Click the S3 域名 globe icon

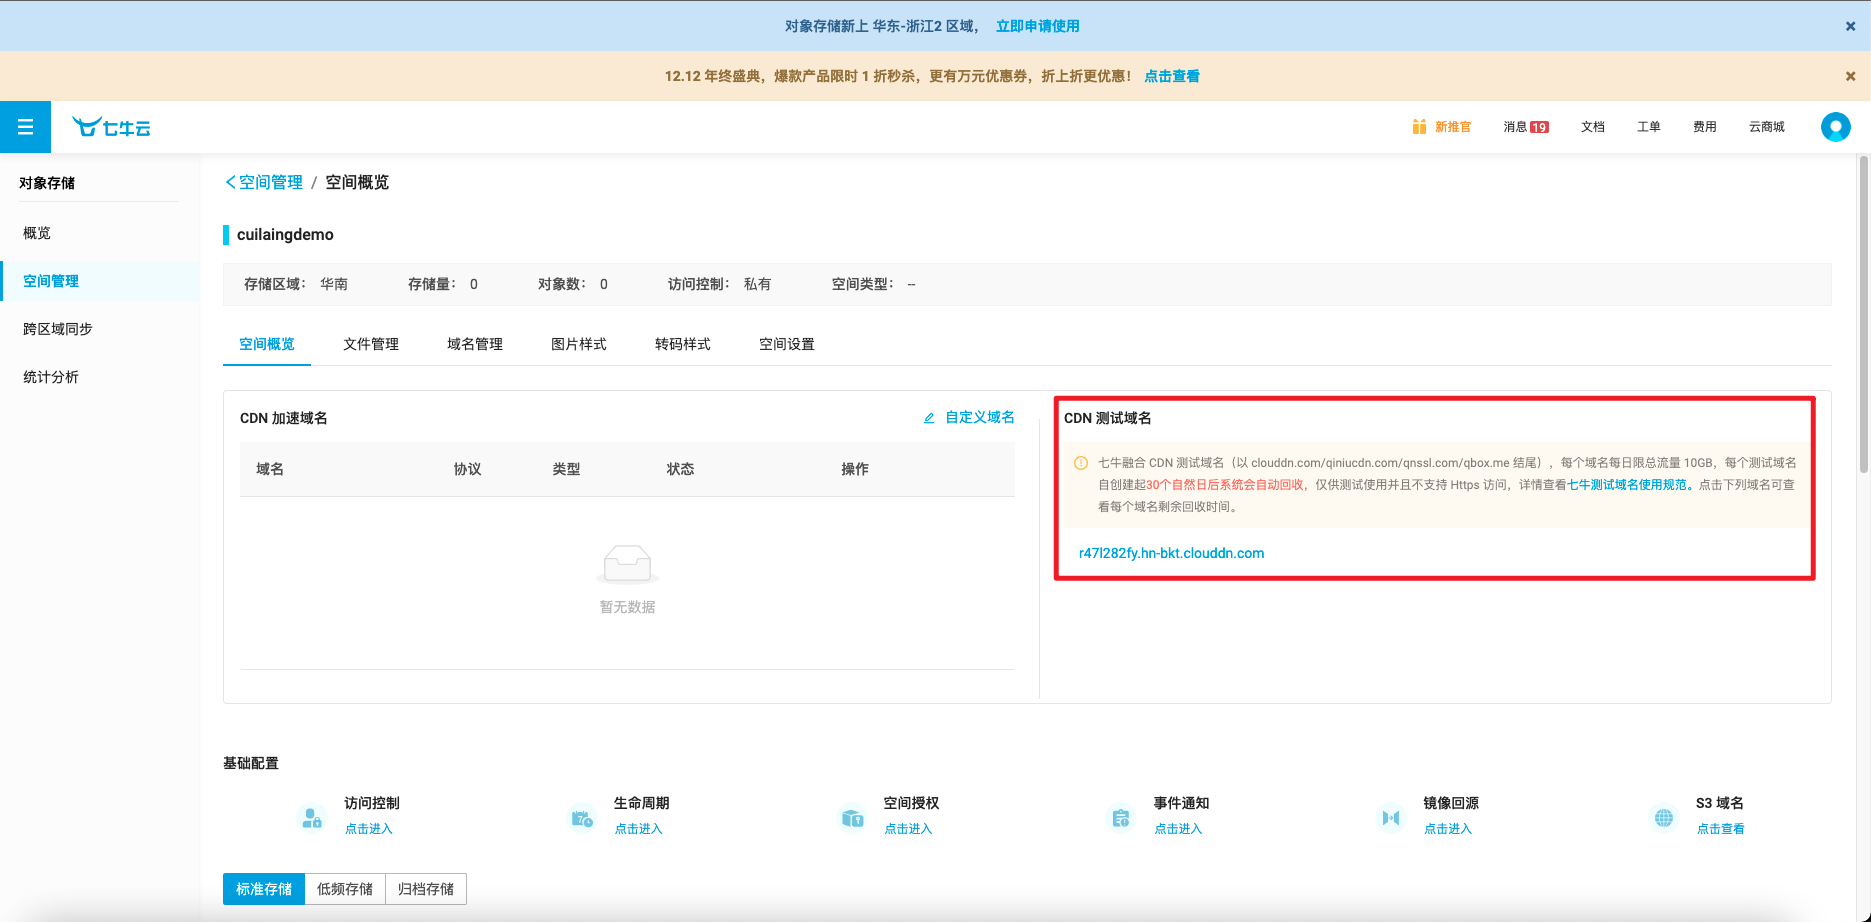tap(1664, 818)
